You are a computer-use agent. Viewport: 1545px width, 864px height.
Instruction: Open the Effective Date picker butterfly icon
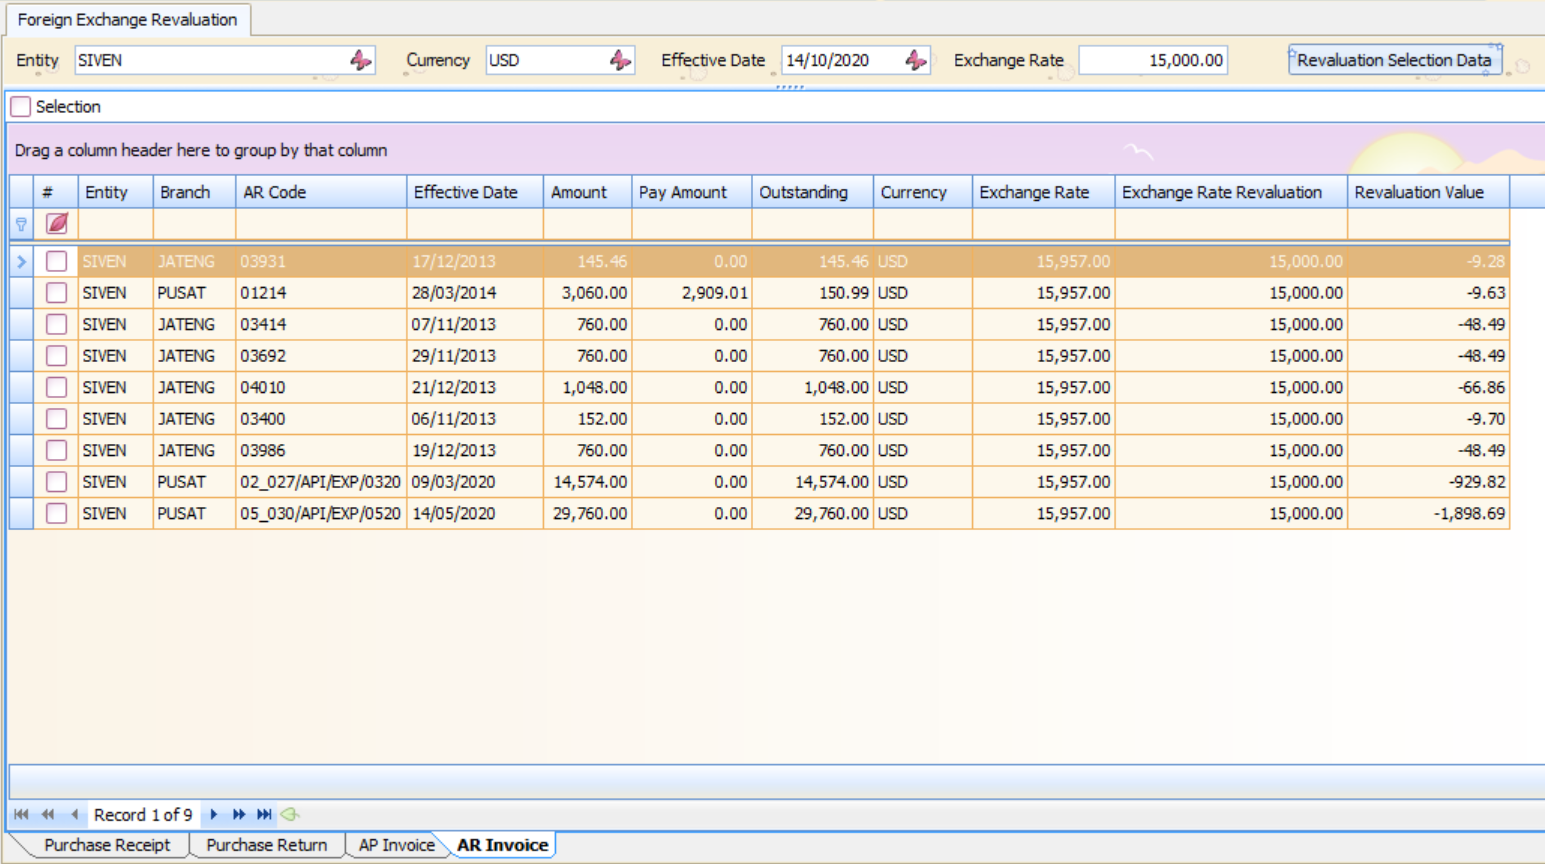coord(916,60)
